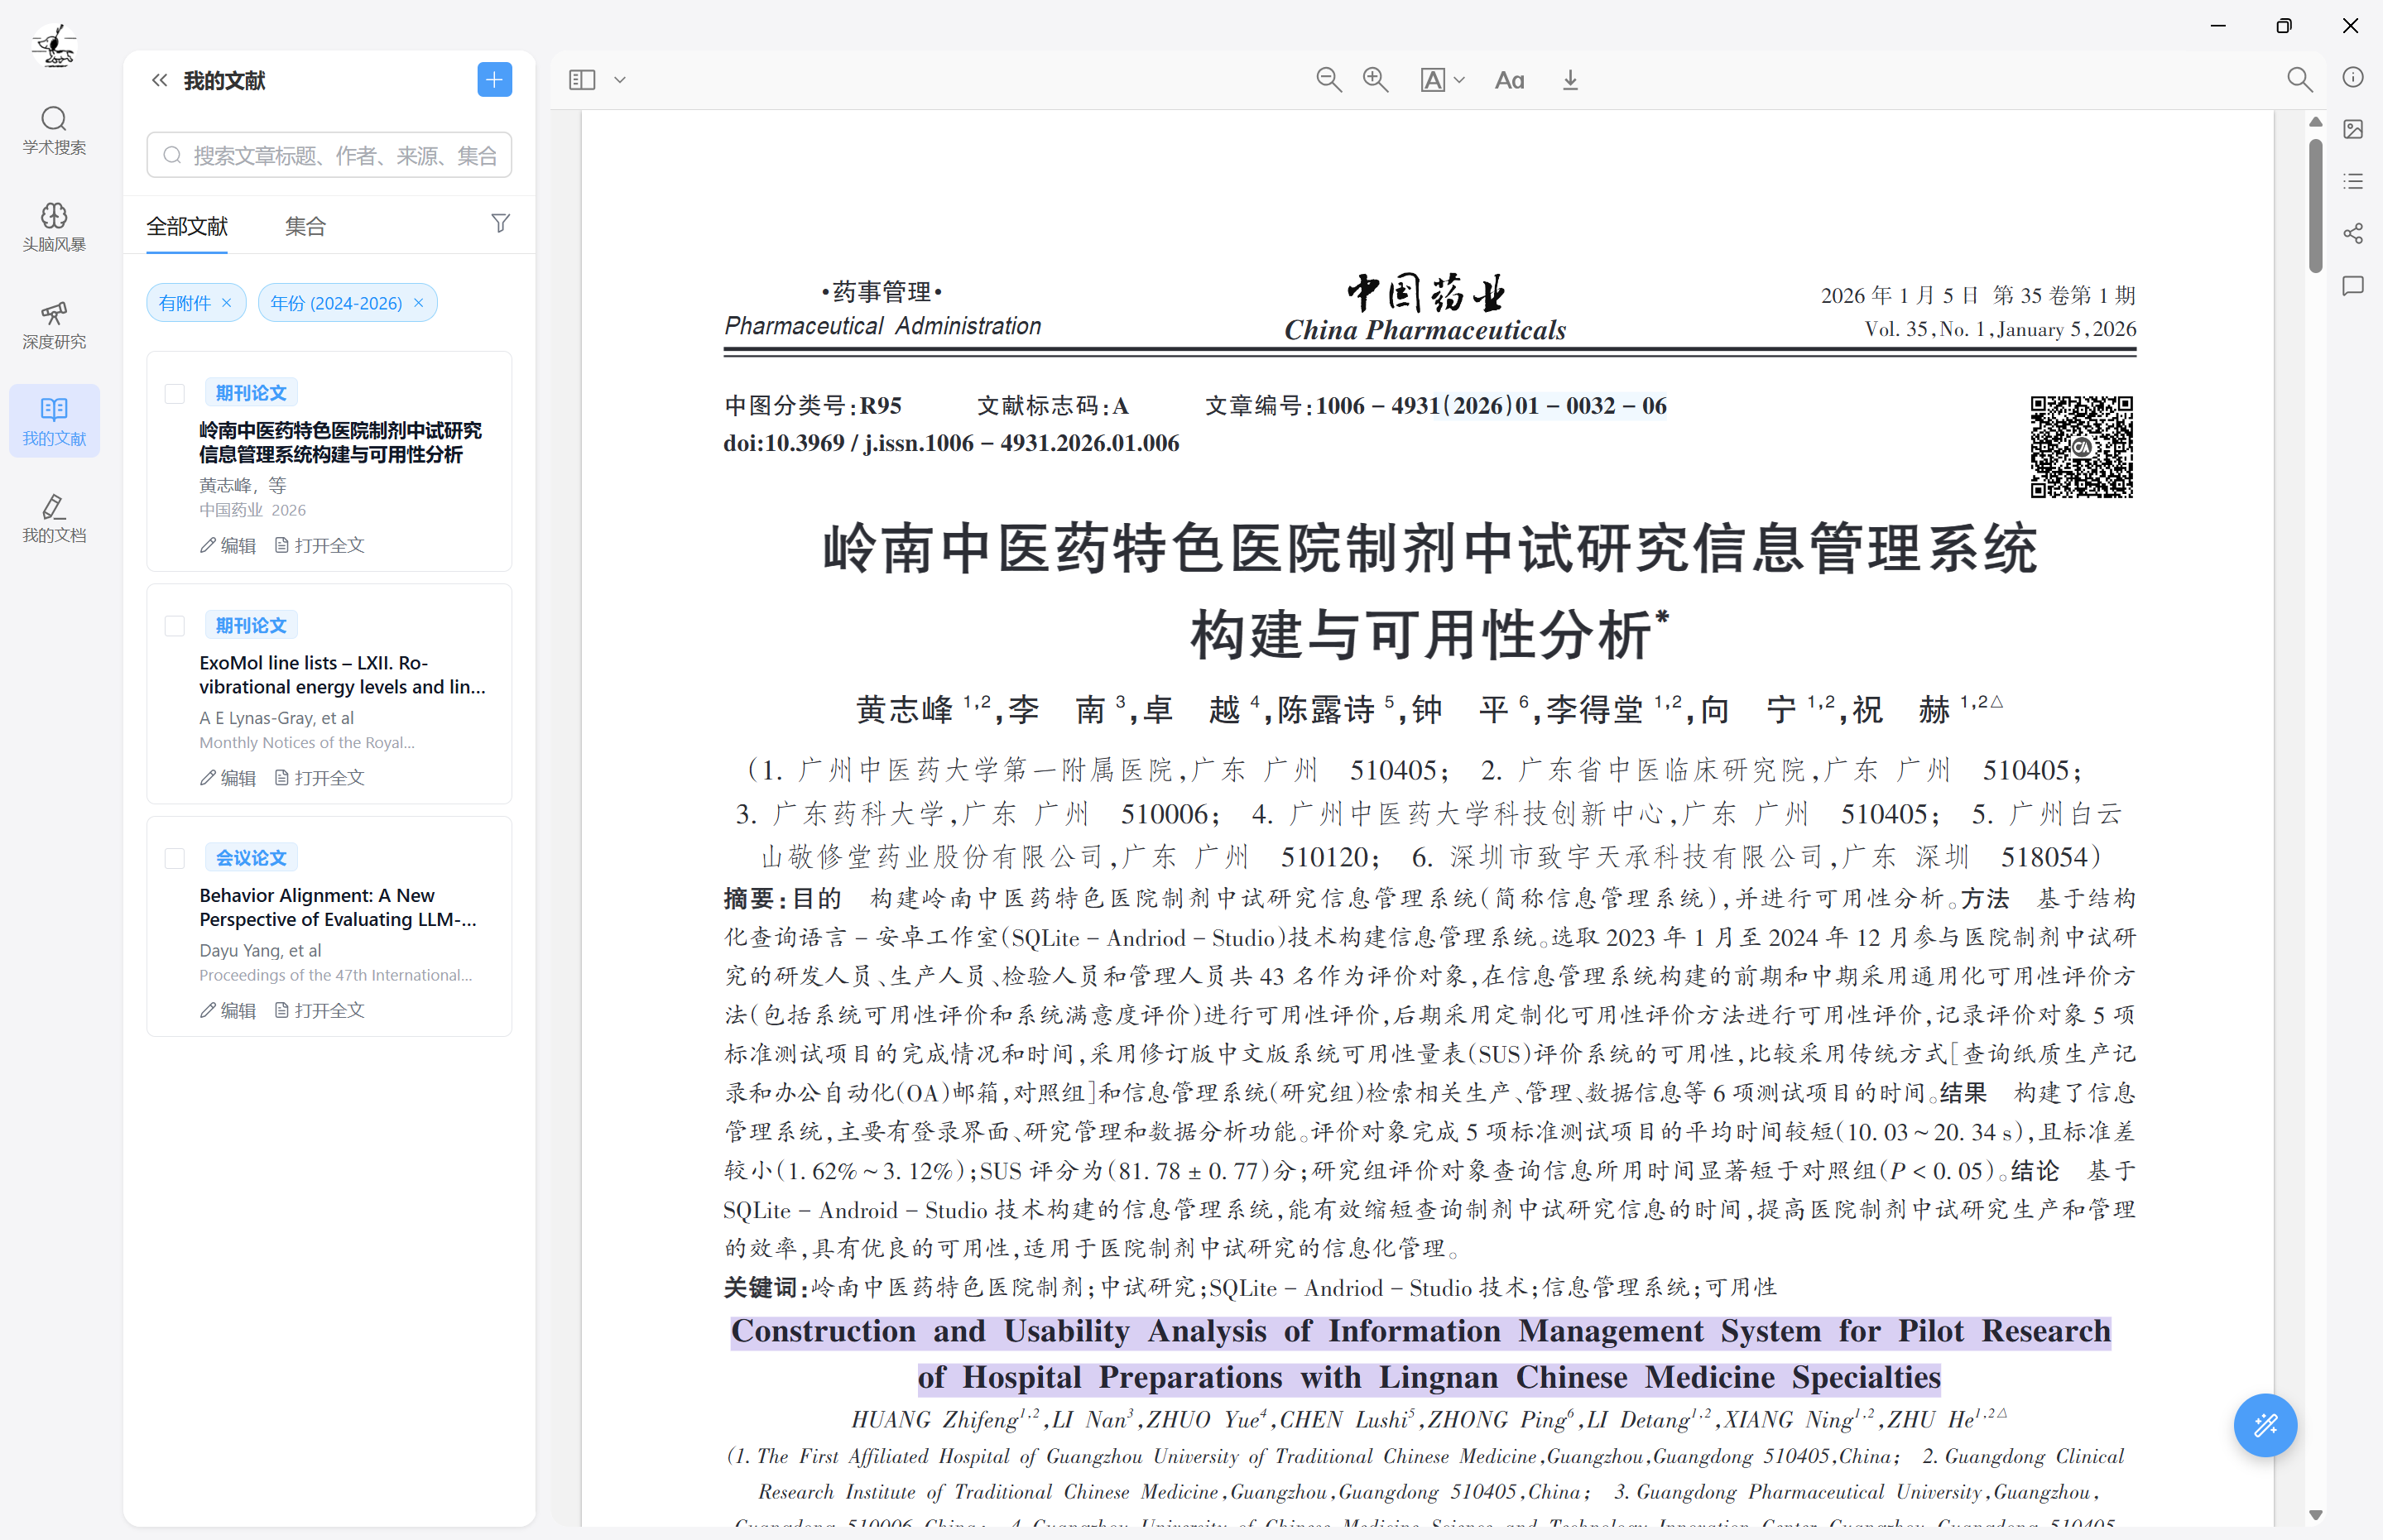Click the zoom in magnifier icon
Viewport: 2383px width, 1540px height.
[x=1376, y=80]
